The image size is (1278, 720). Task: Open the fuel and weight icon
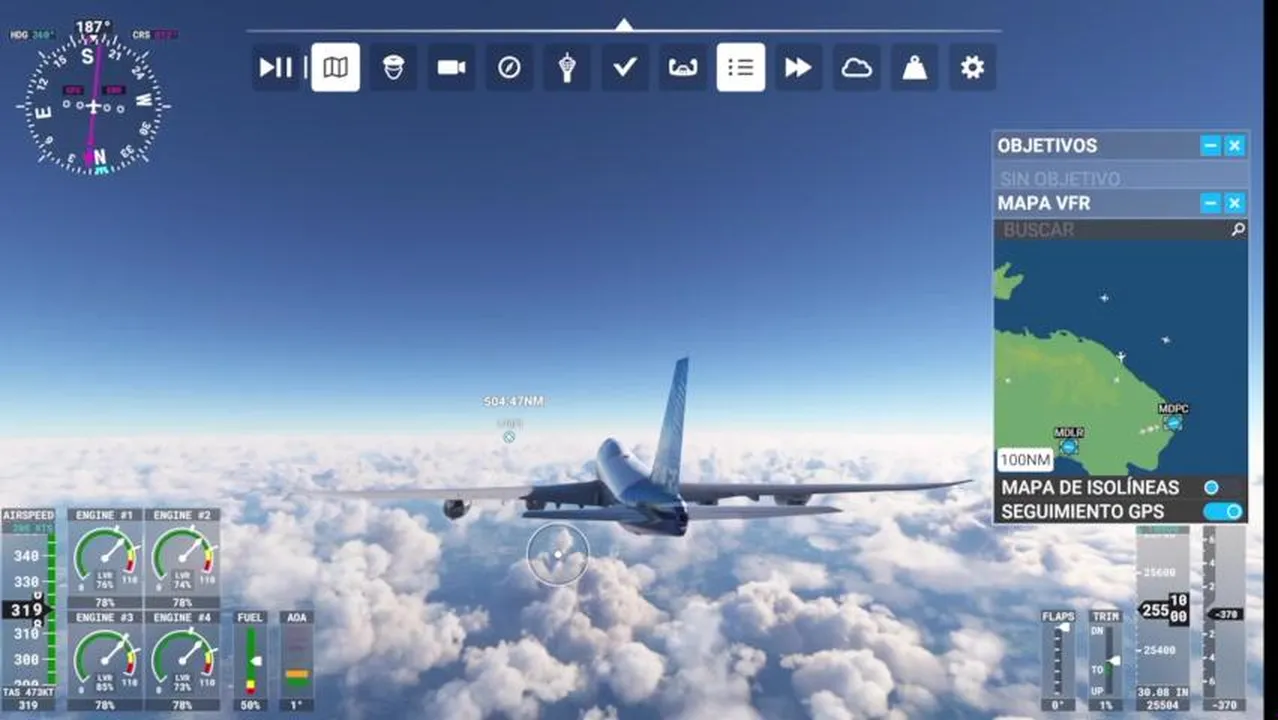[x=914, y=67]
